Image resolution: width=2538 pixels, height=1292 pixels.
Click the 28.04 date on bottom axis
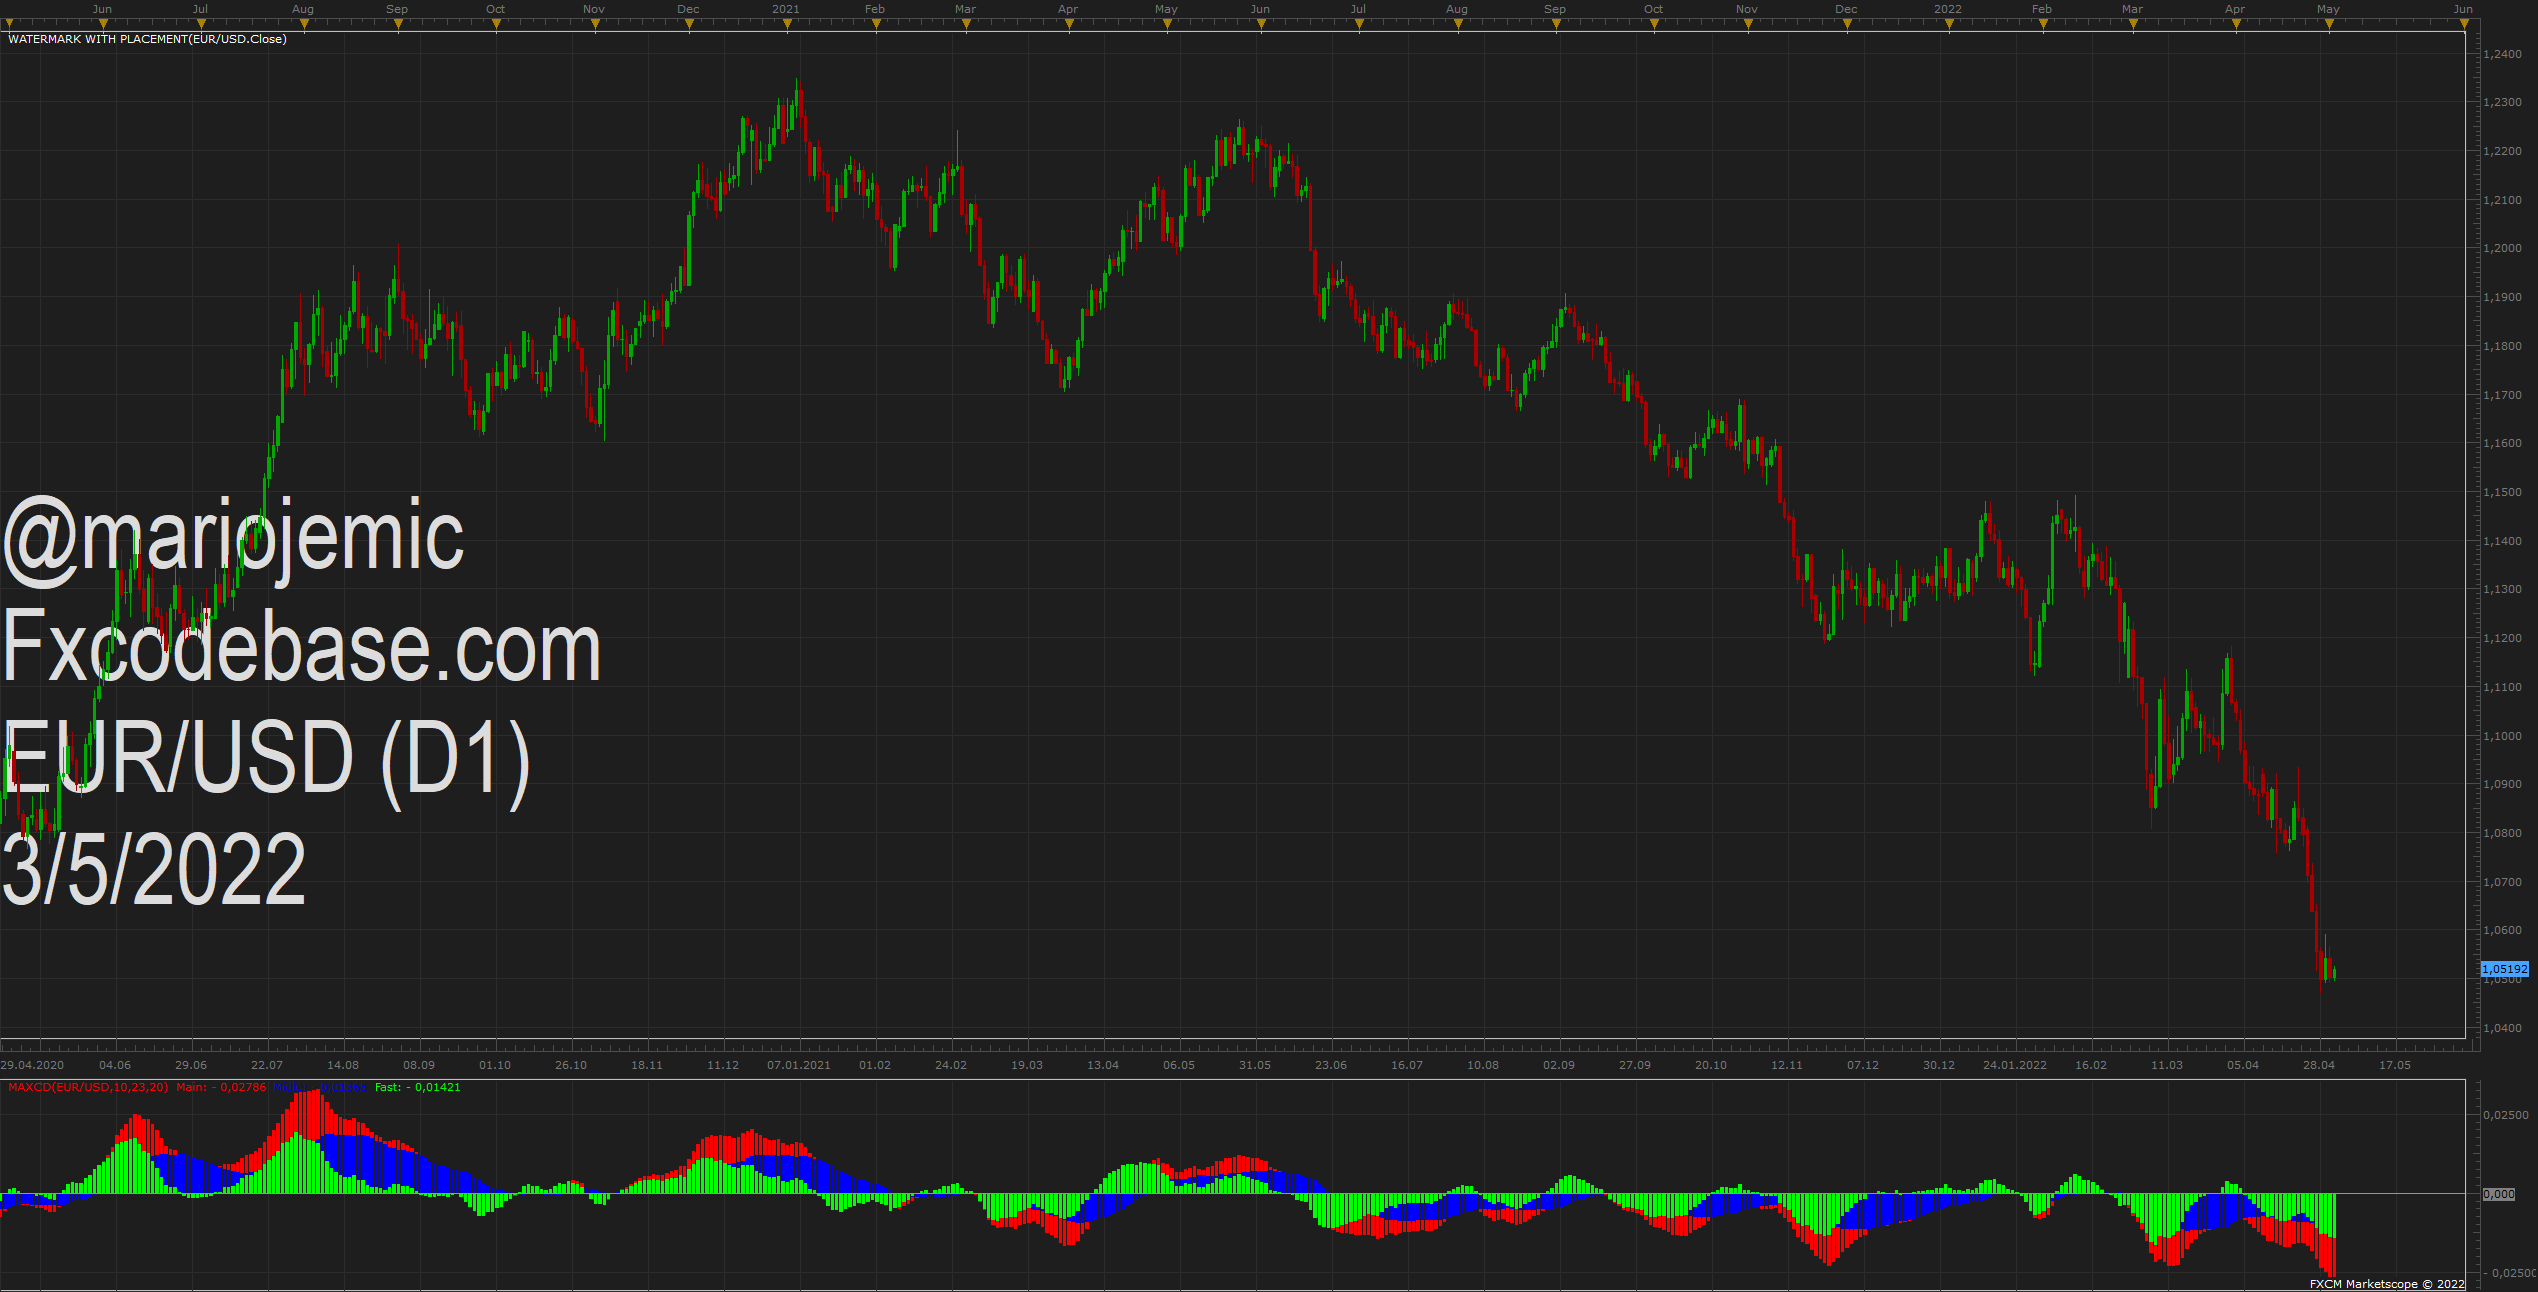coord(2319,1065)
